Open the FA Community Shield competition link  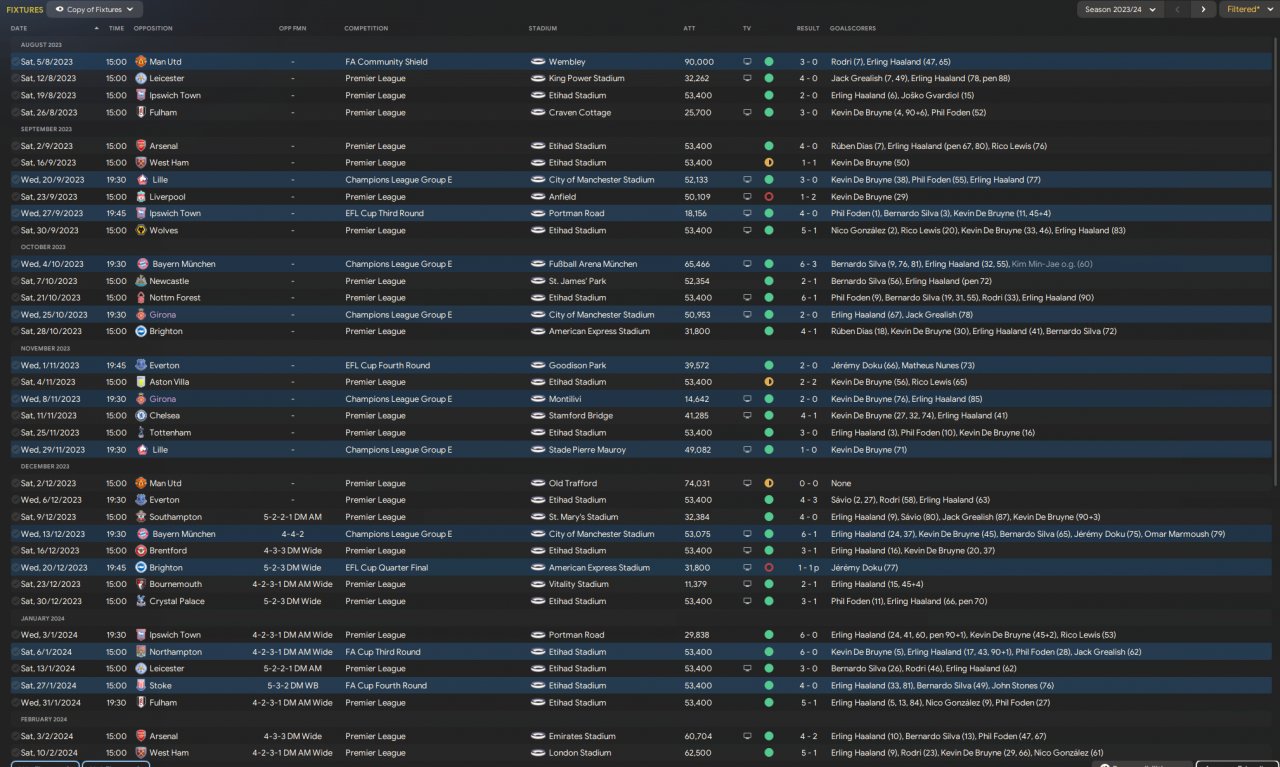tap(386, 62)
